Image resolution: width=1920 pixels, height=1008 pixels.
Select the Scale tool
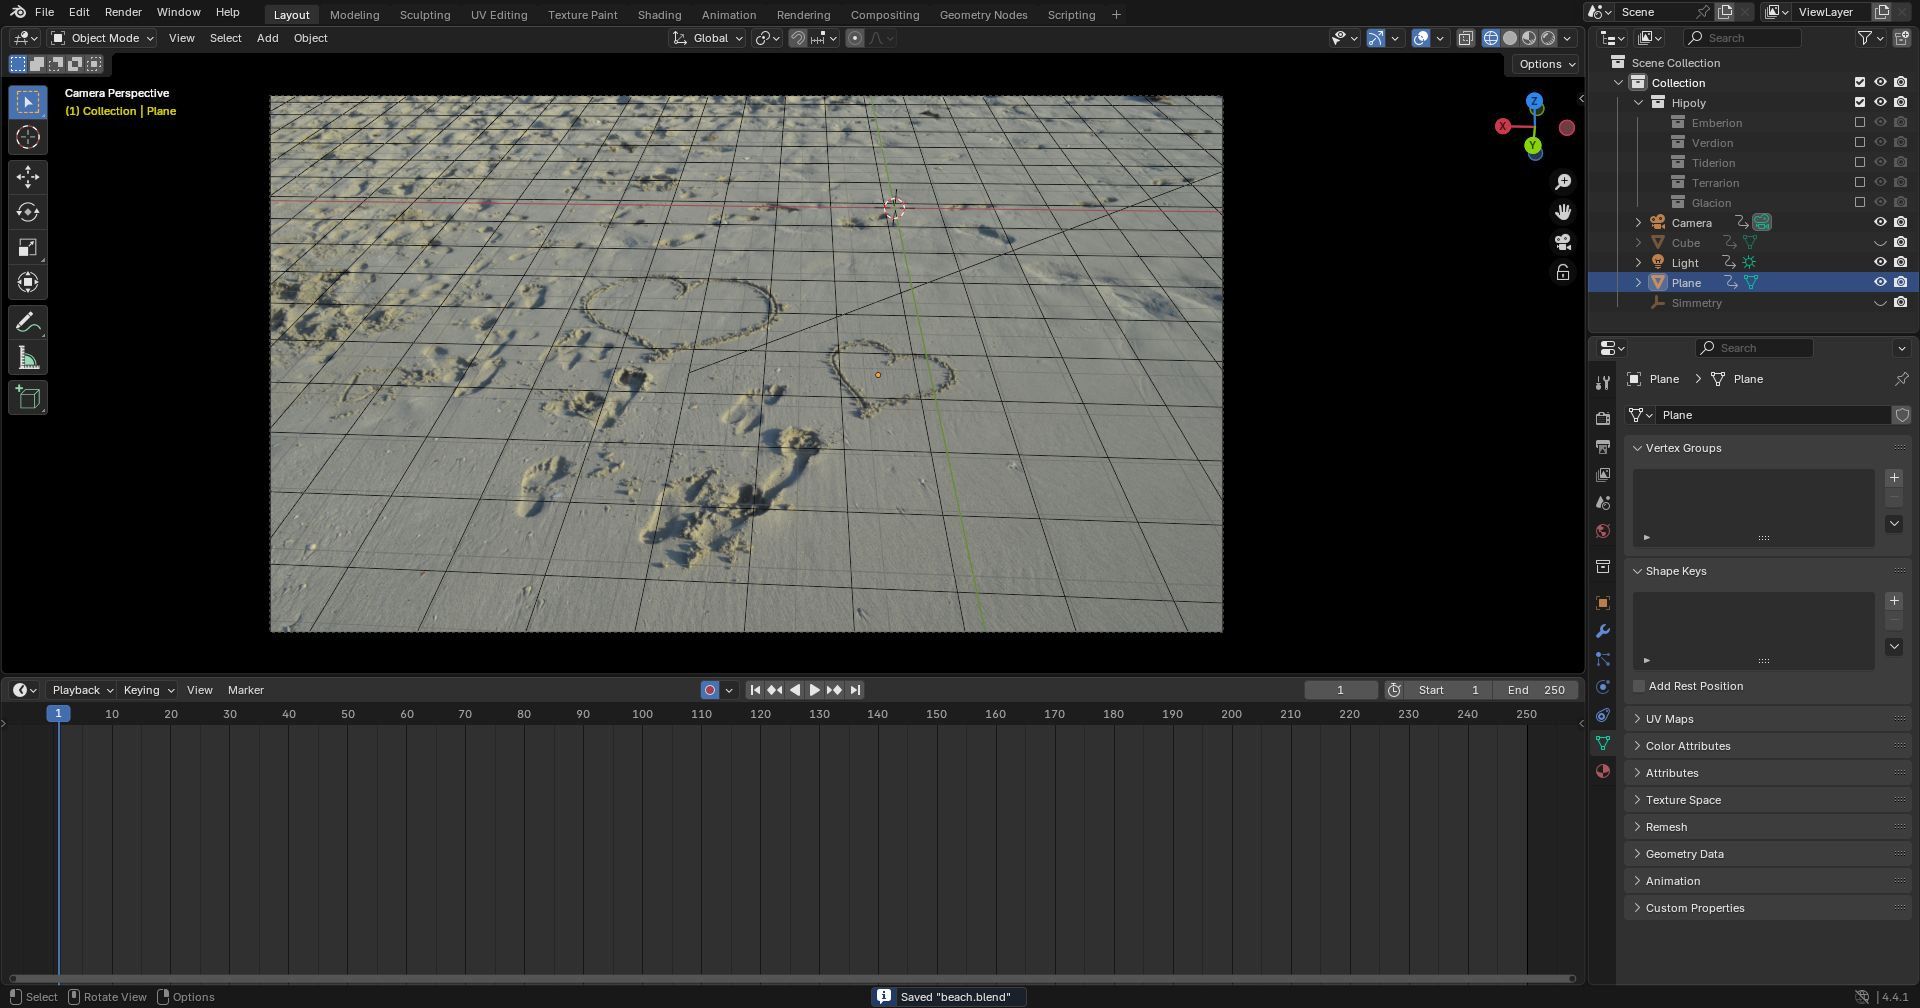(x=28, y=247)
